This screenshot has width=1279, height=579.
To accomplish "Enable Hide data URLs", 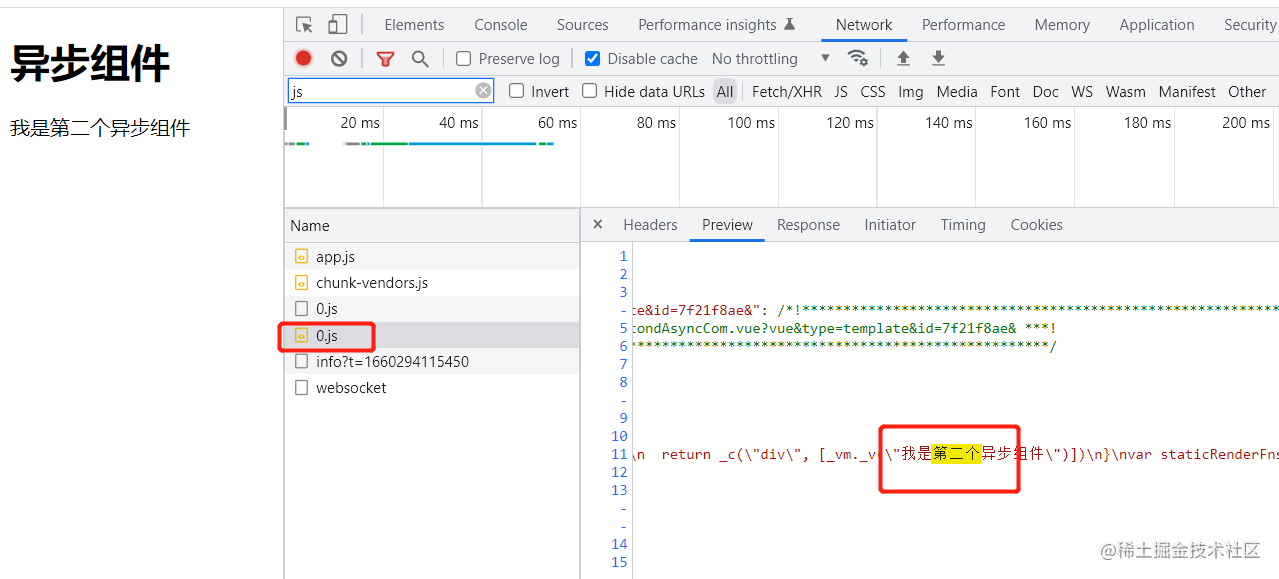I will pos(590,91).
